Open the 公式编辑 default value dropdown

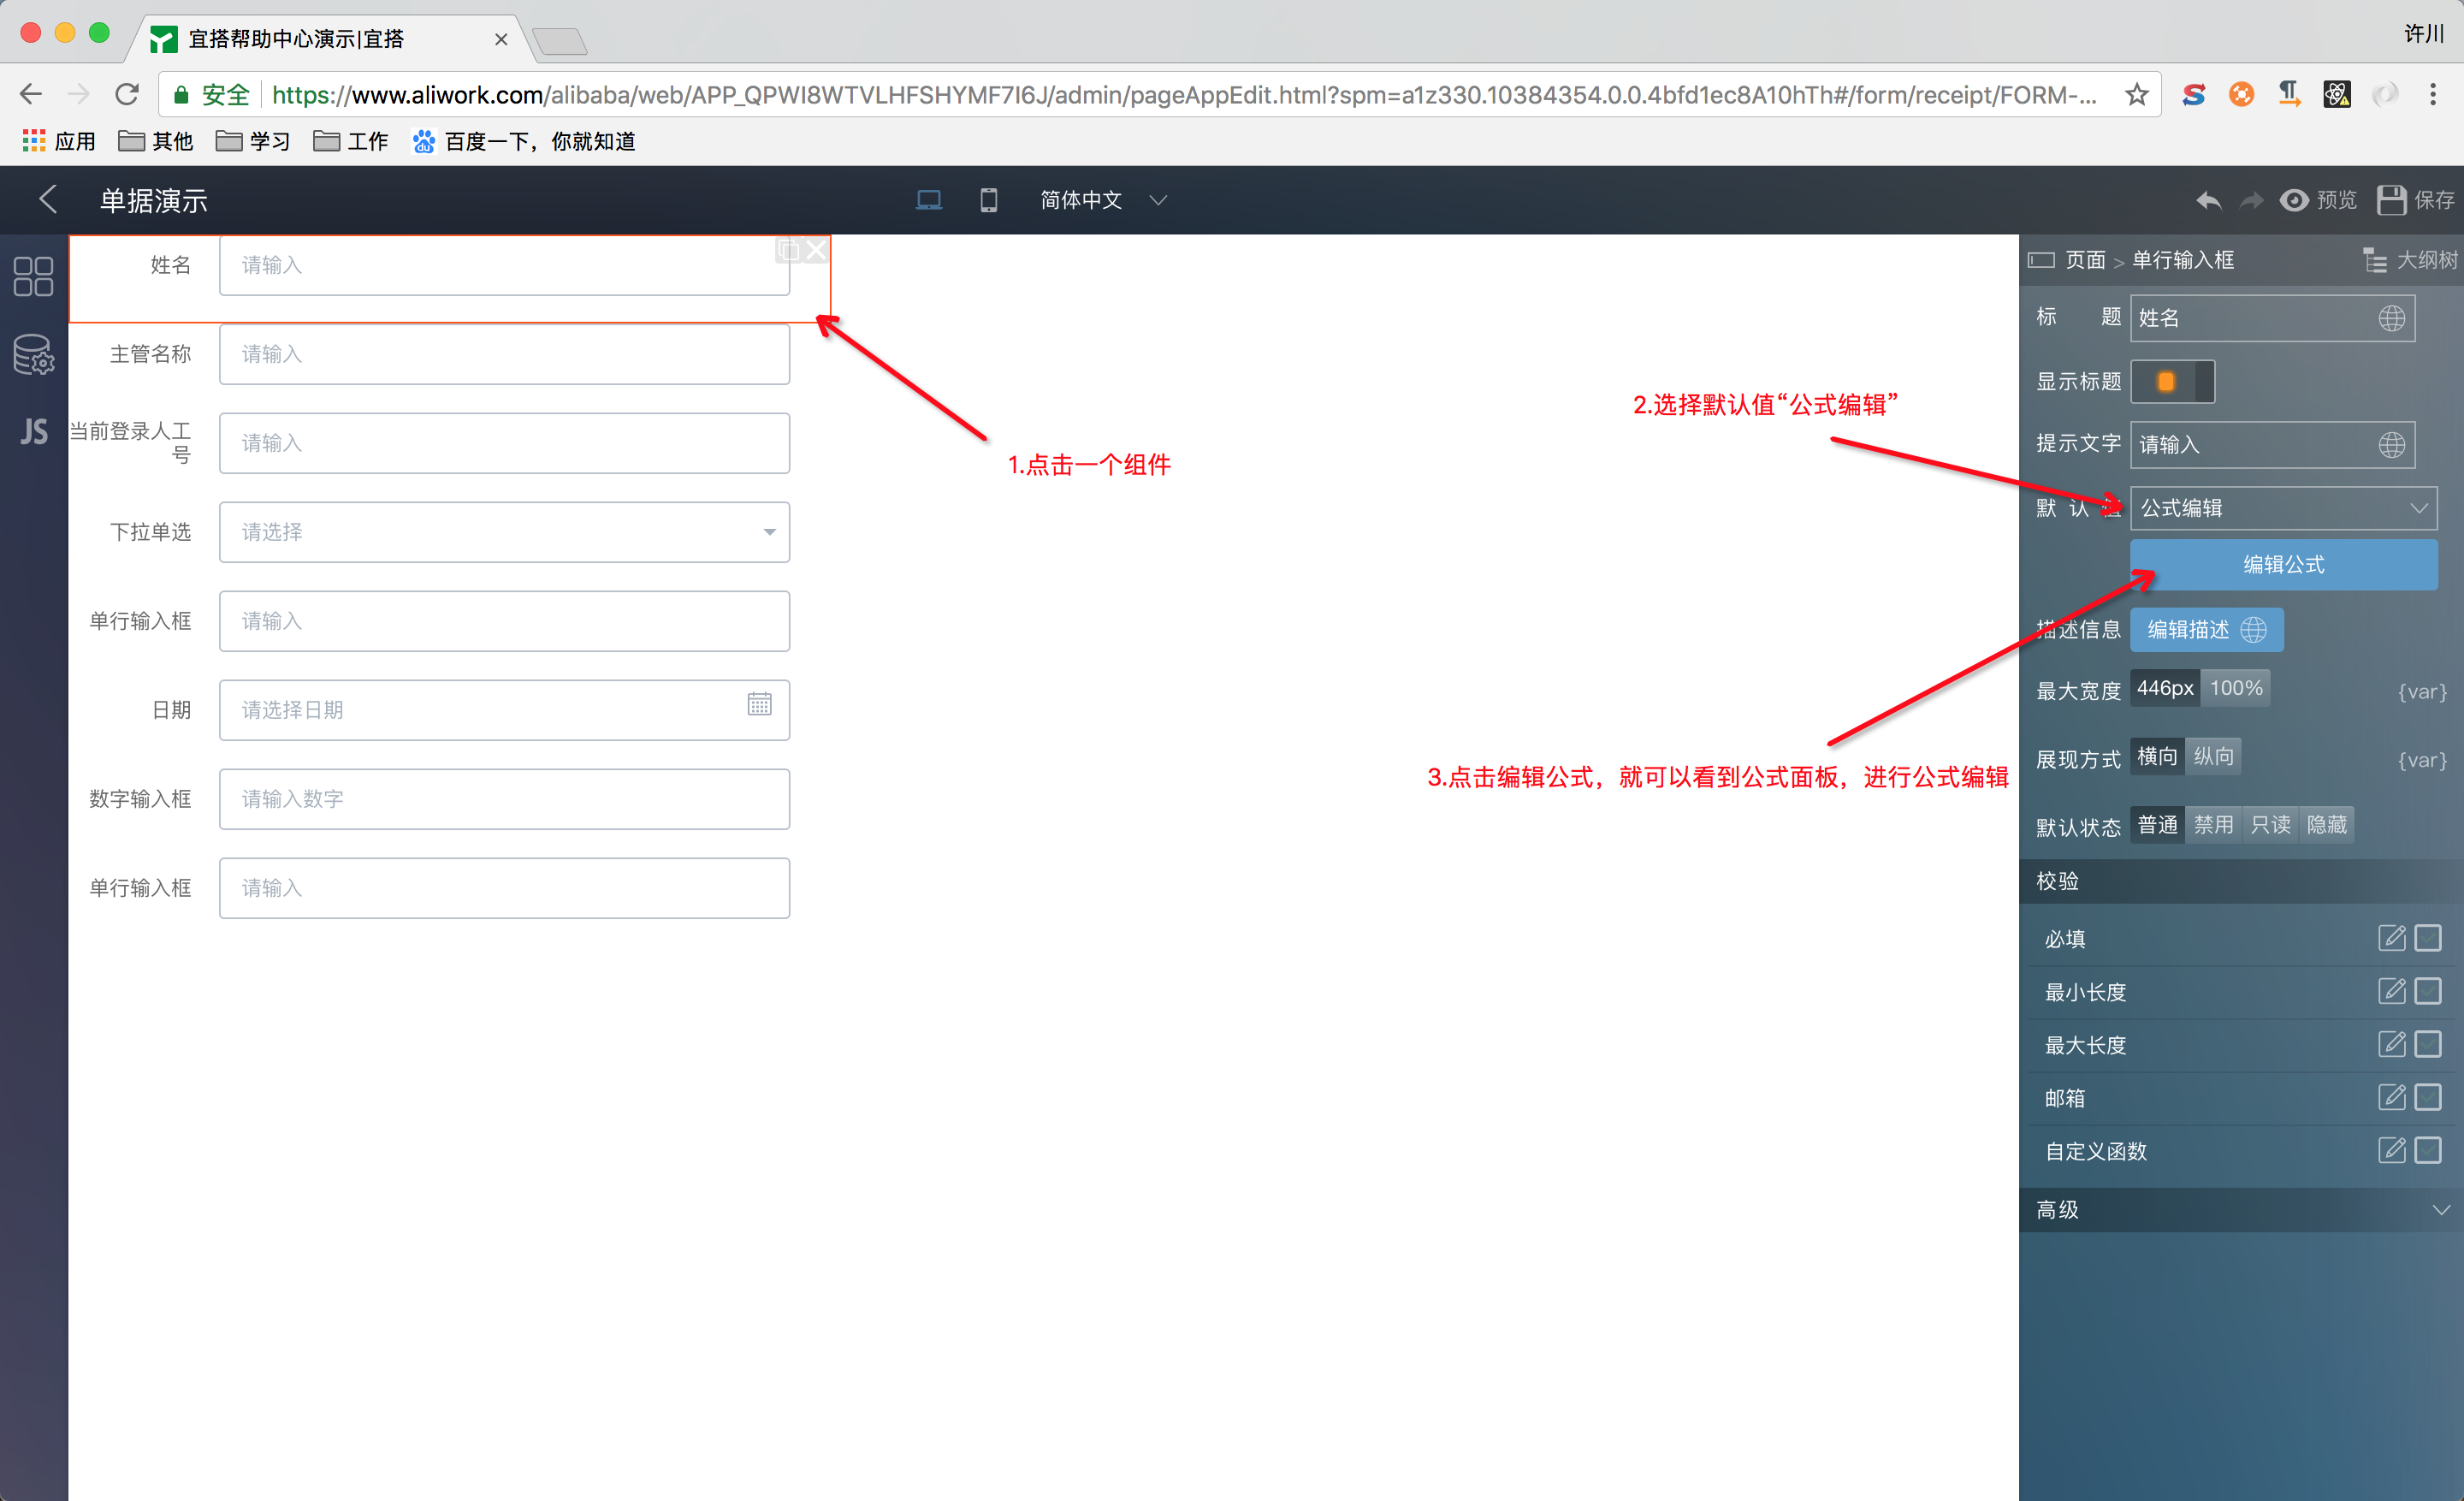coord(2283,508)
